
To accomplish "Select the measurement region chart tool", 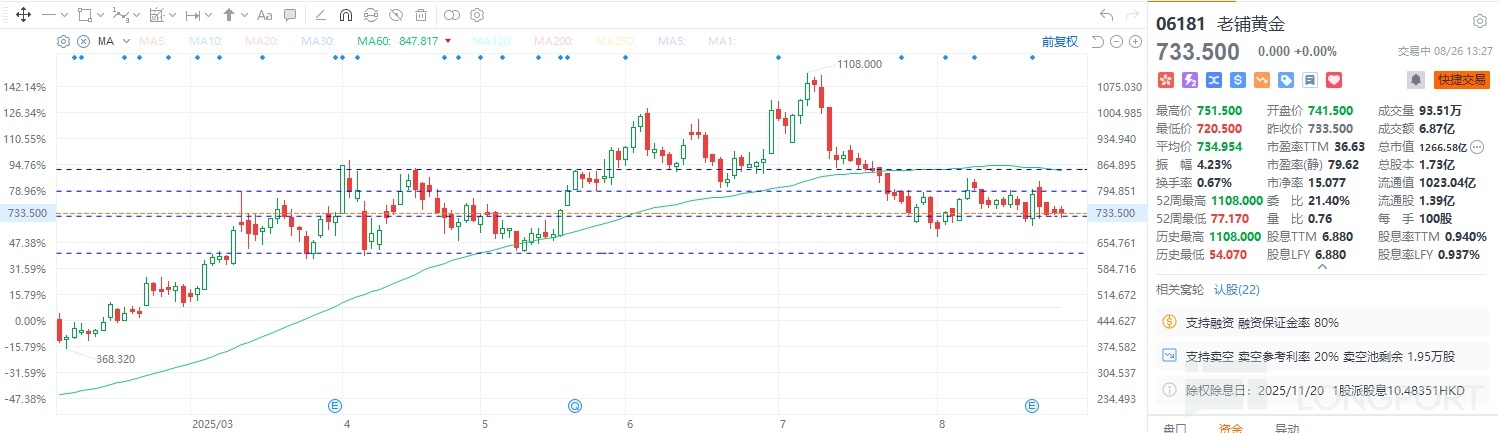I will click(x=156, y=15).
